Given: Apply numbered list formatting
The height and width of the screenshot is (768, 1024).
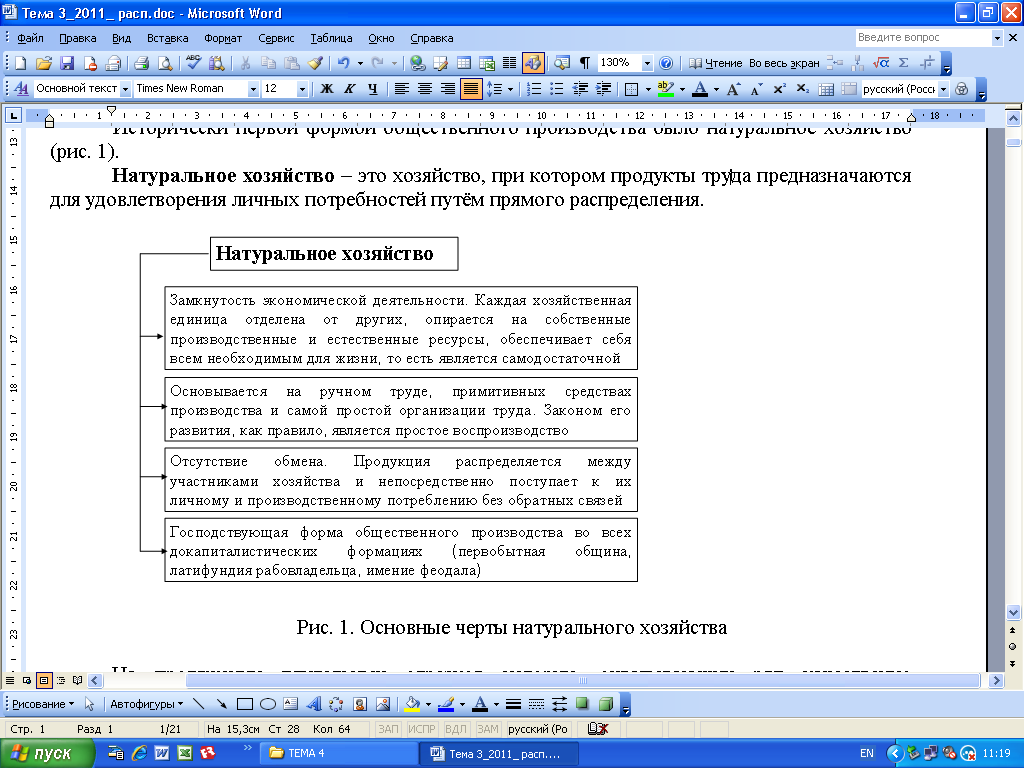Looking at the screenshot, I should coord(534,89).
